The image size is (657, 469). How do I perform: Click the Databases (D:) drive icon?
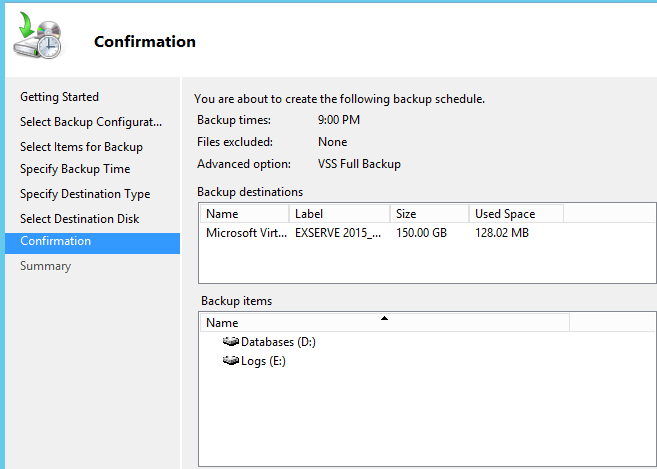point(231,342)
